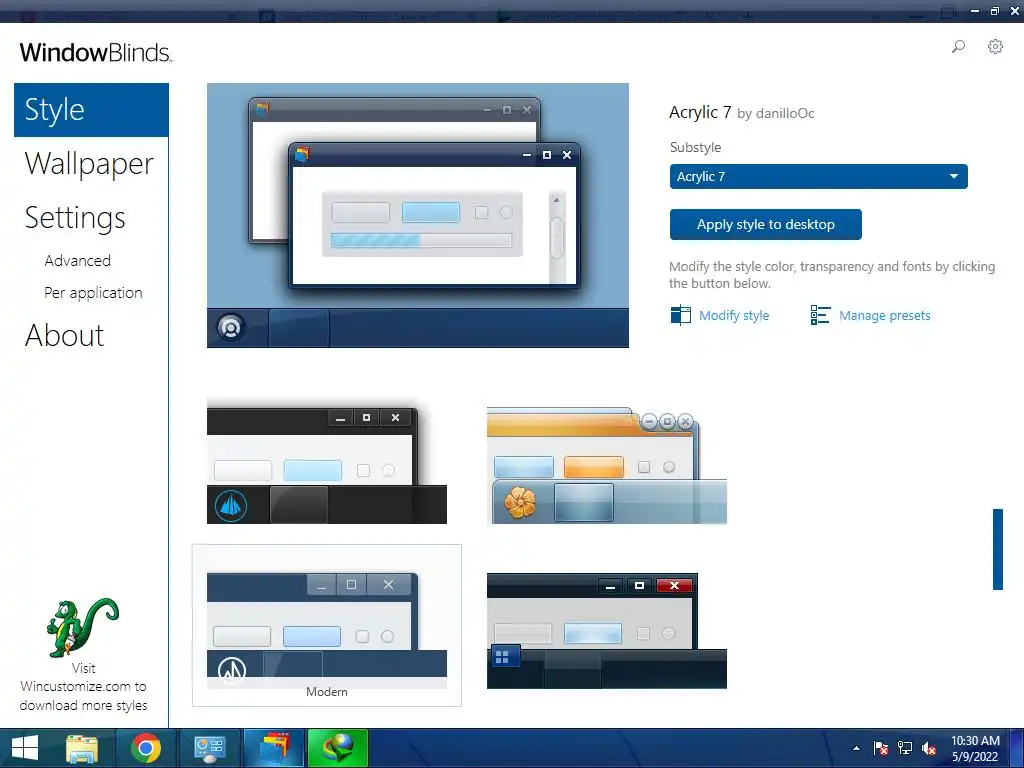Click the Manage presets list icon
1024x768 pixels.
tap(820, 315)
